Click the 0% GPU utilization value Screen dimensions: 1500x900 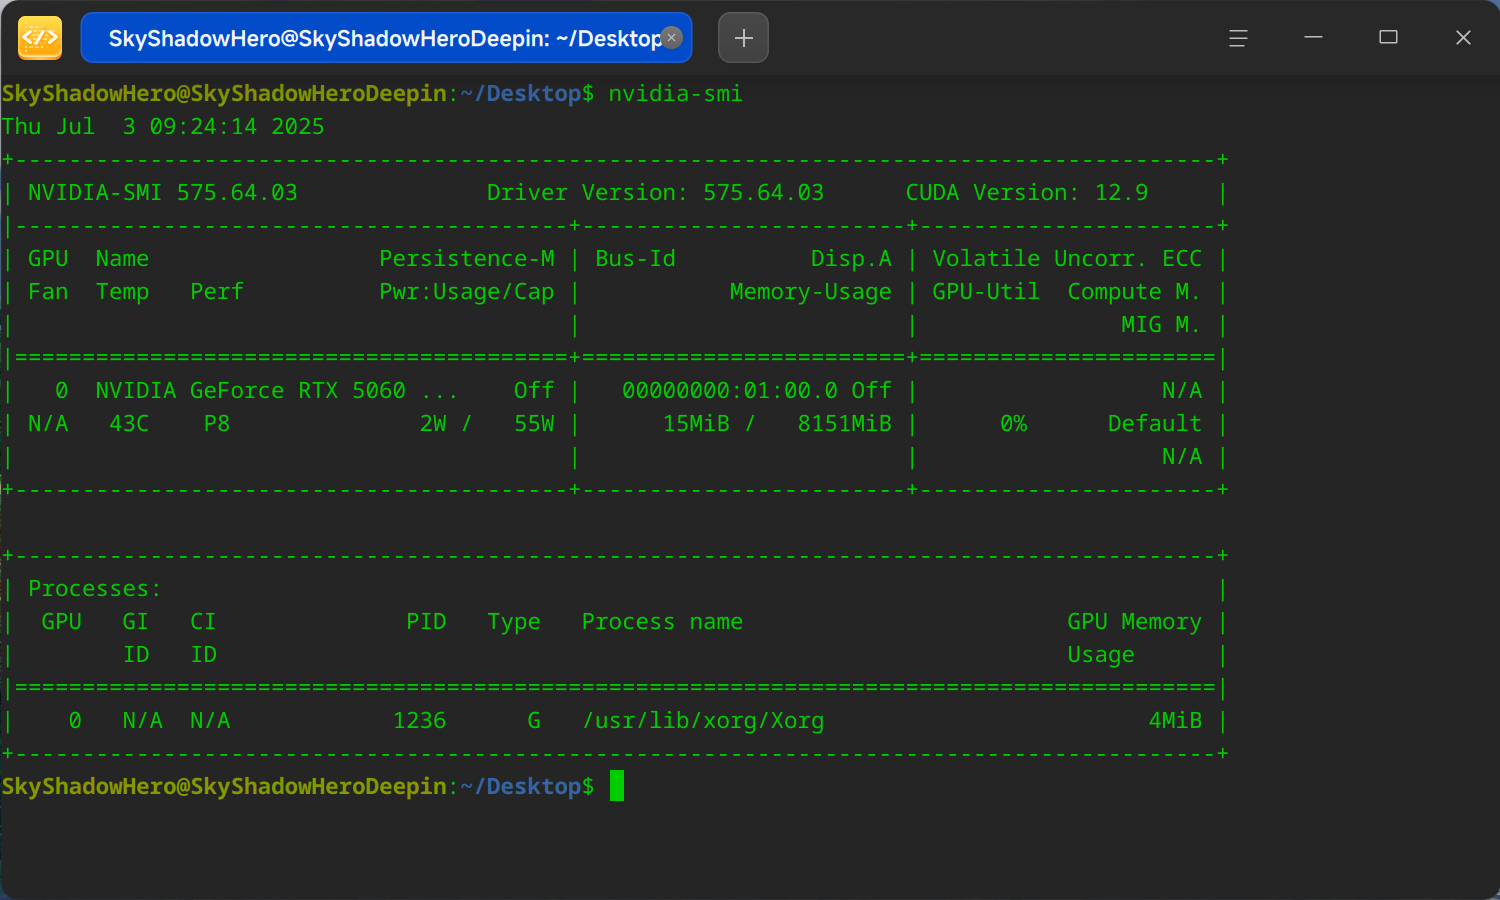[x=1013, y=424]
